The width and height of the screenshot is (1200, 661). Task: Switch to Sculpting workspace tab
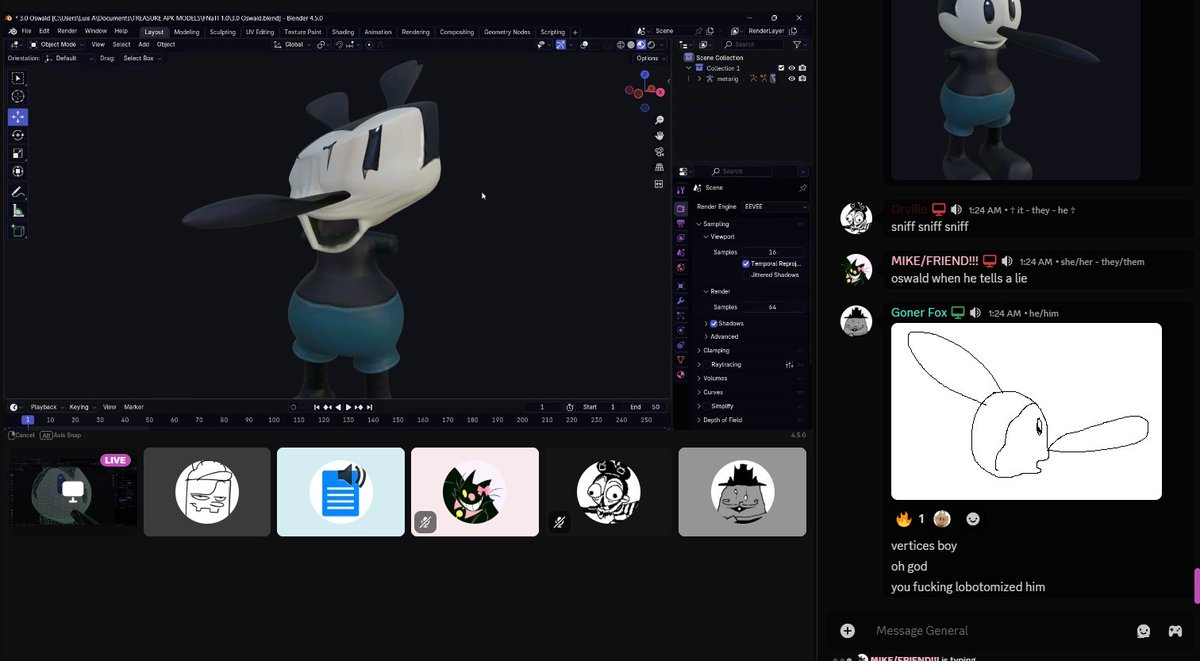point(222,32)
